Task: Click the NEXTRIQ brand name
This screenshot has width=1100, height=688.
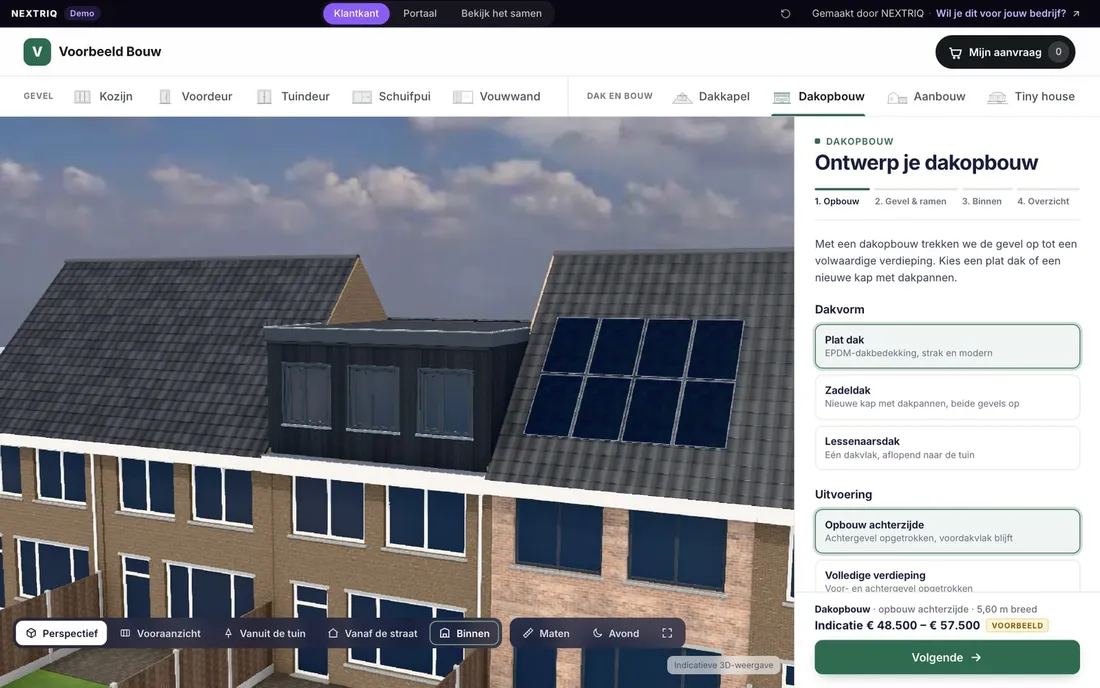Action: point(34,13)
